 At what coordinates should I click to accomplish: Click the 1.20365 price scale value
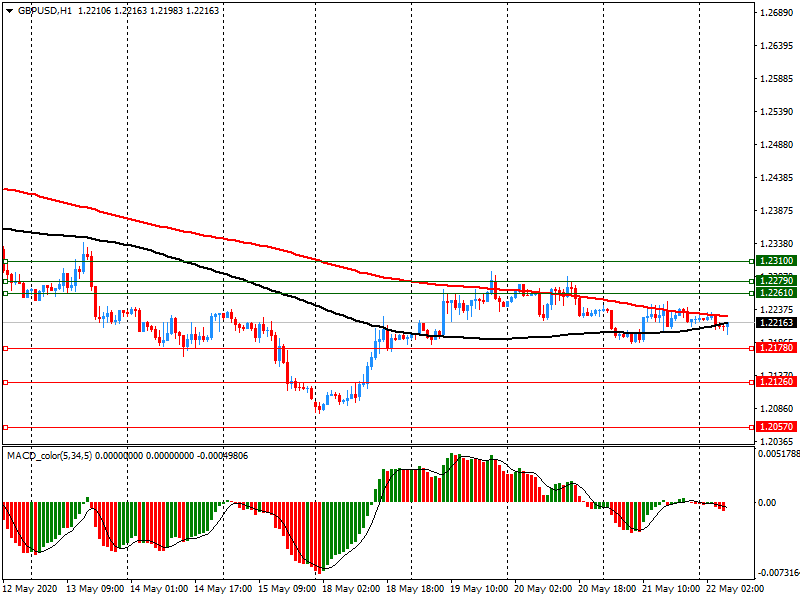tap(777, 441)
